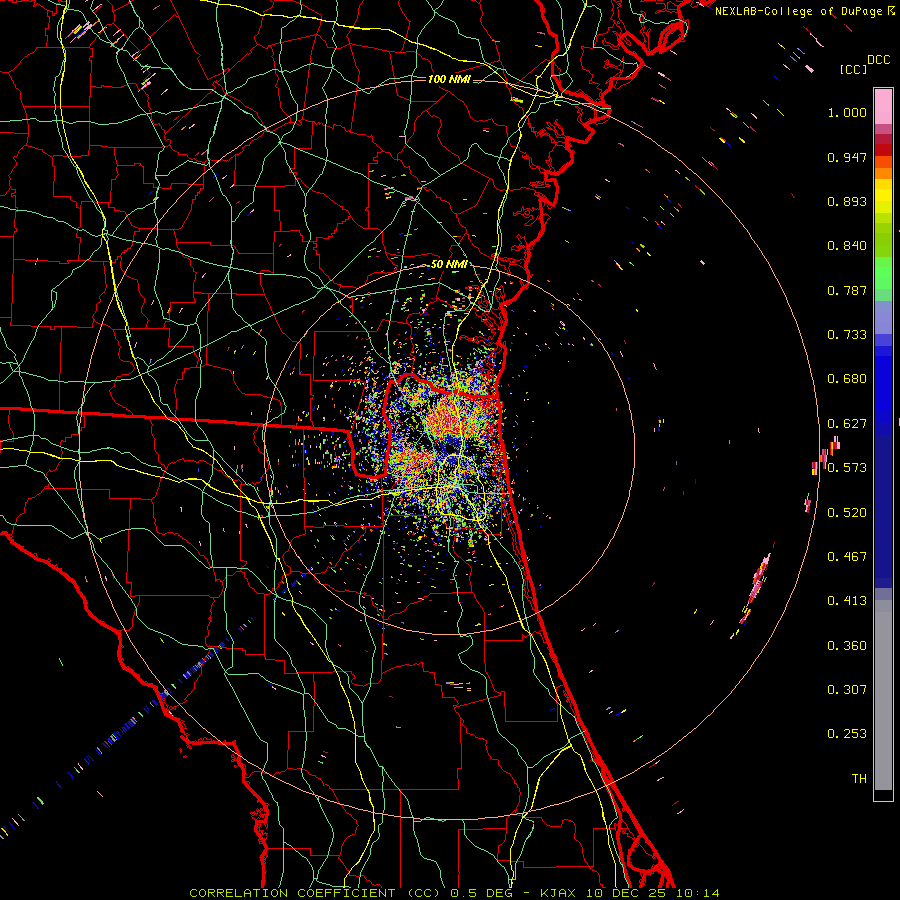The image size is (900, 900).
Task: Select the 0.893 scale value
Action: point(847,201)
